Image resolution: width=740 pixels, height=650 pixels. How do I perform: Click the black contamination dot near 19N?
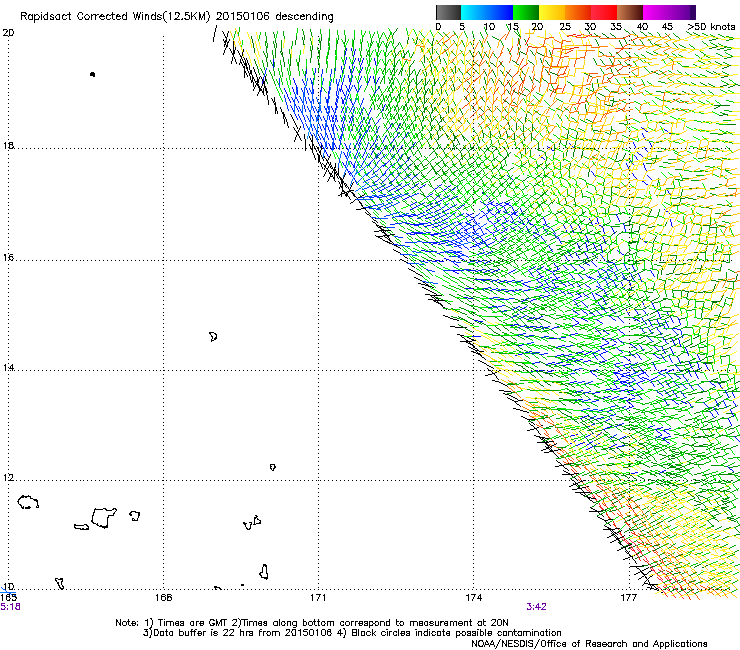pyautogui.click(x=92, y=75)
